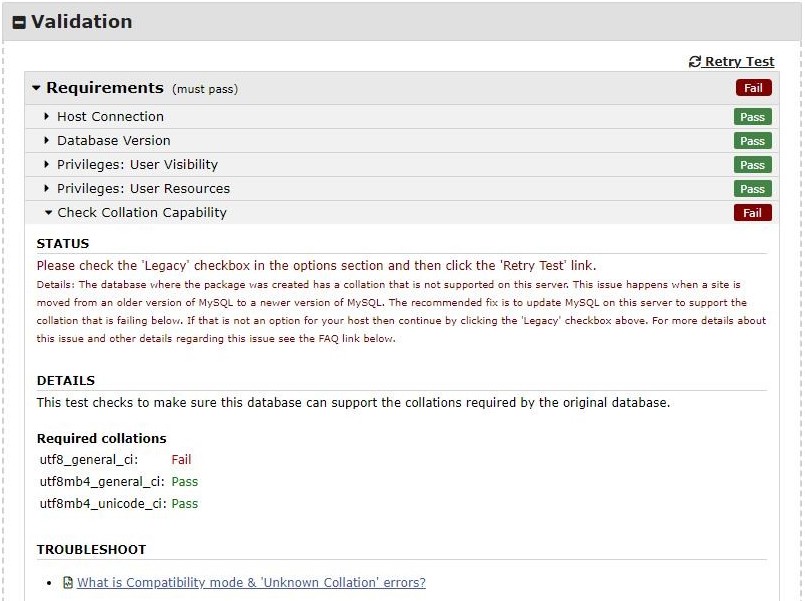This screenshot has width=805, height=601.
Task: Click the Pass badge for Privileges: User Resources
Action: [x=752, y=189]
